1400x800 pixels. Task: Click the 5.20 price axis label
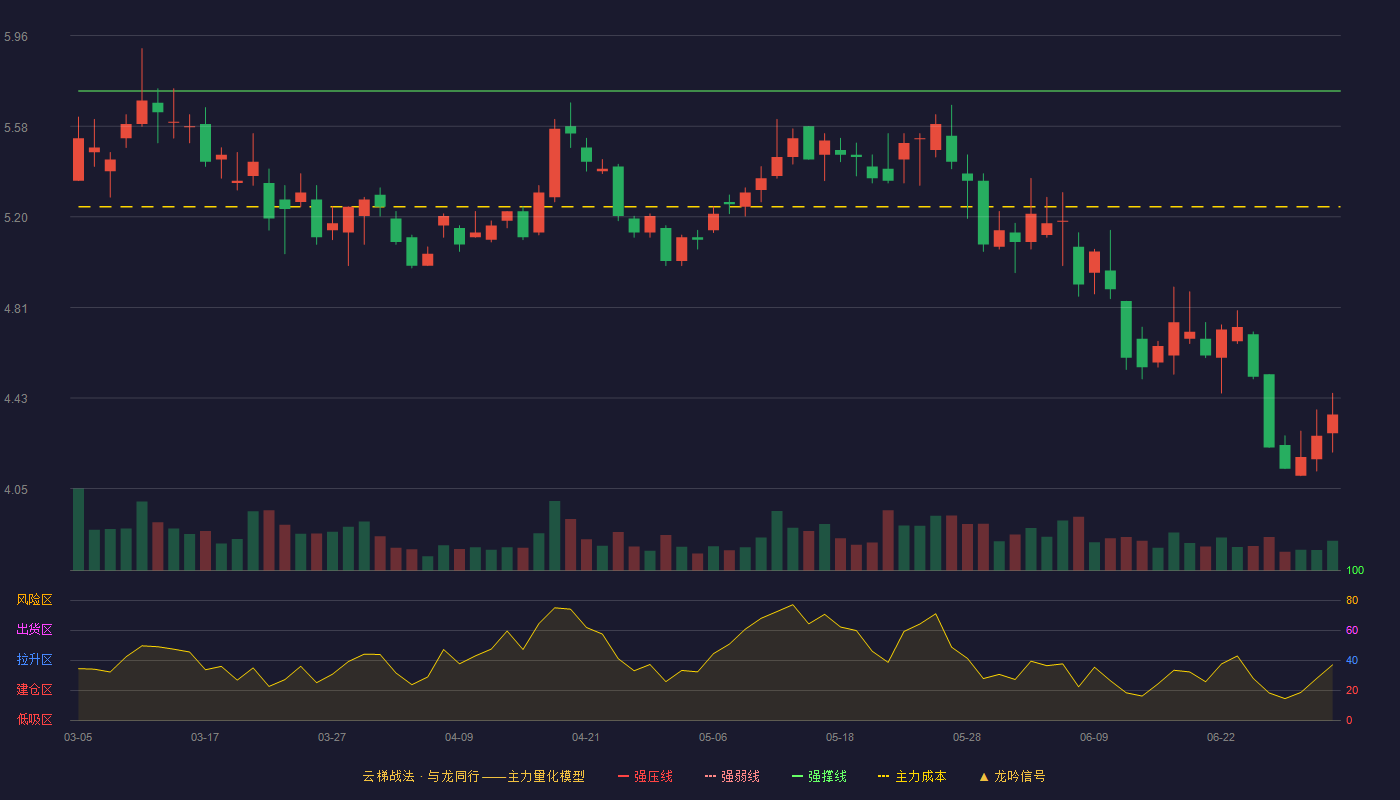(x=16, y=218)
